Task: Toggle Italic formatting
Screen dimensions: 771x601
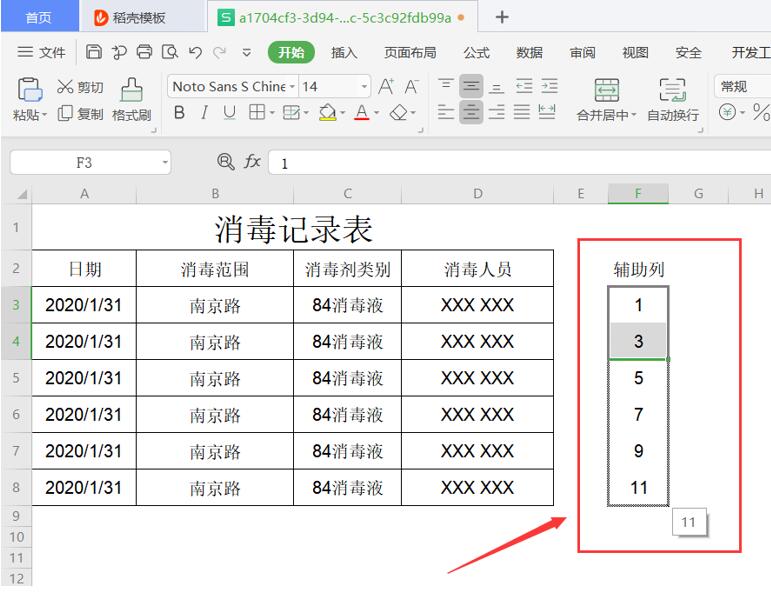Action: pyautogui.click(x=205, y=113)
